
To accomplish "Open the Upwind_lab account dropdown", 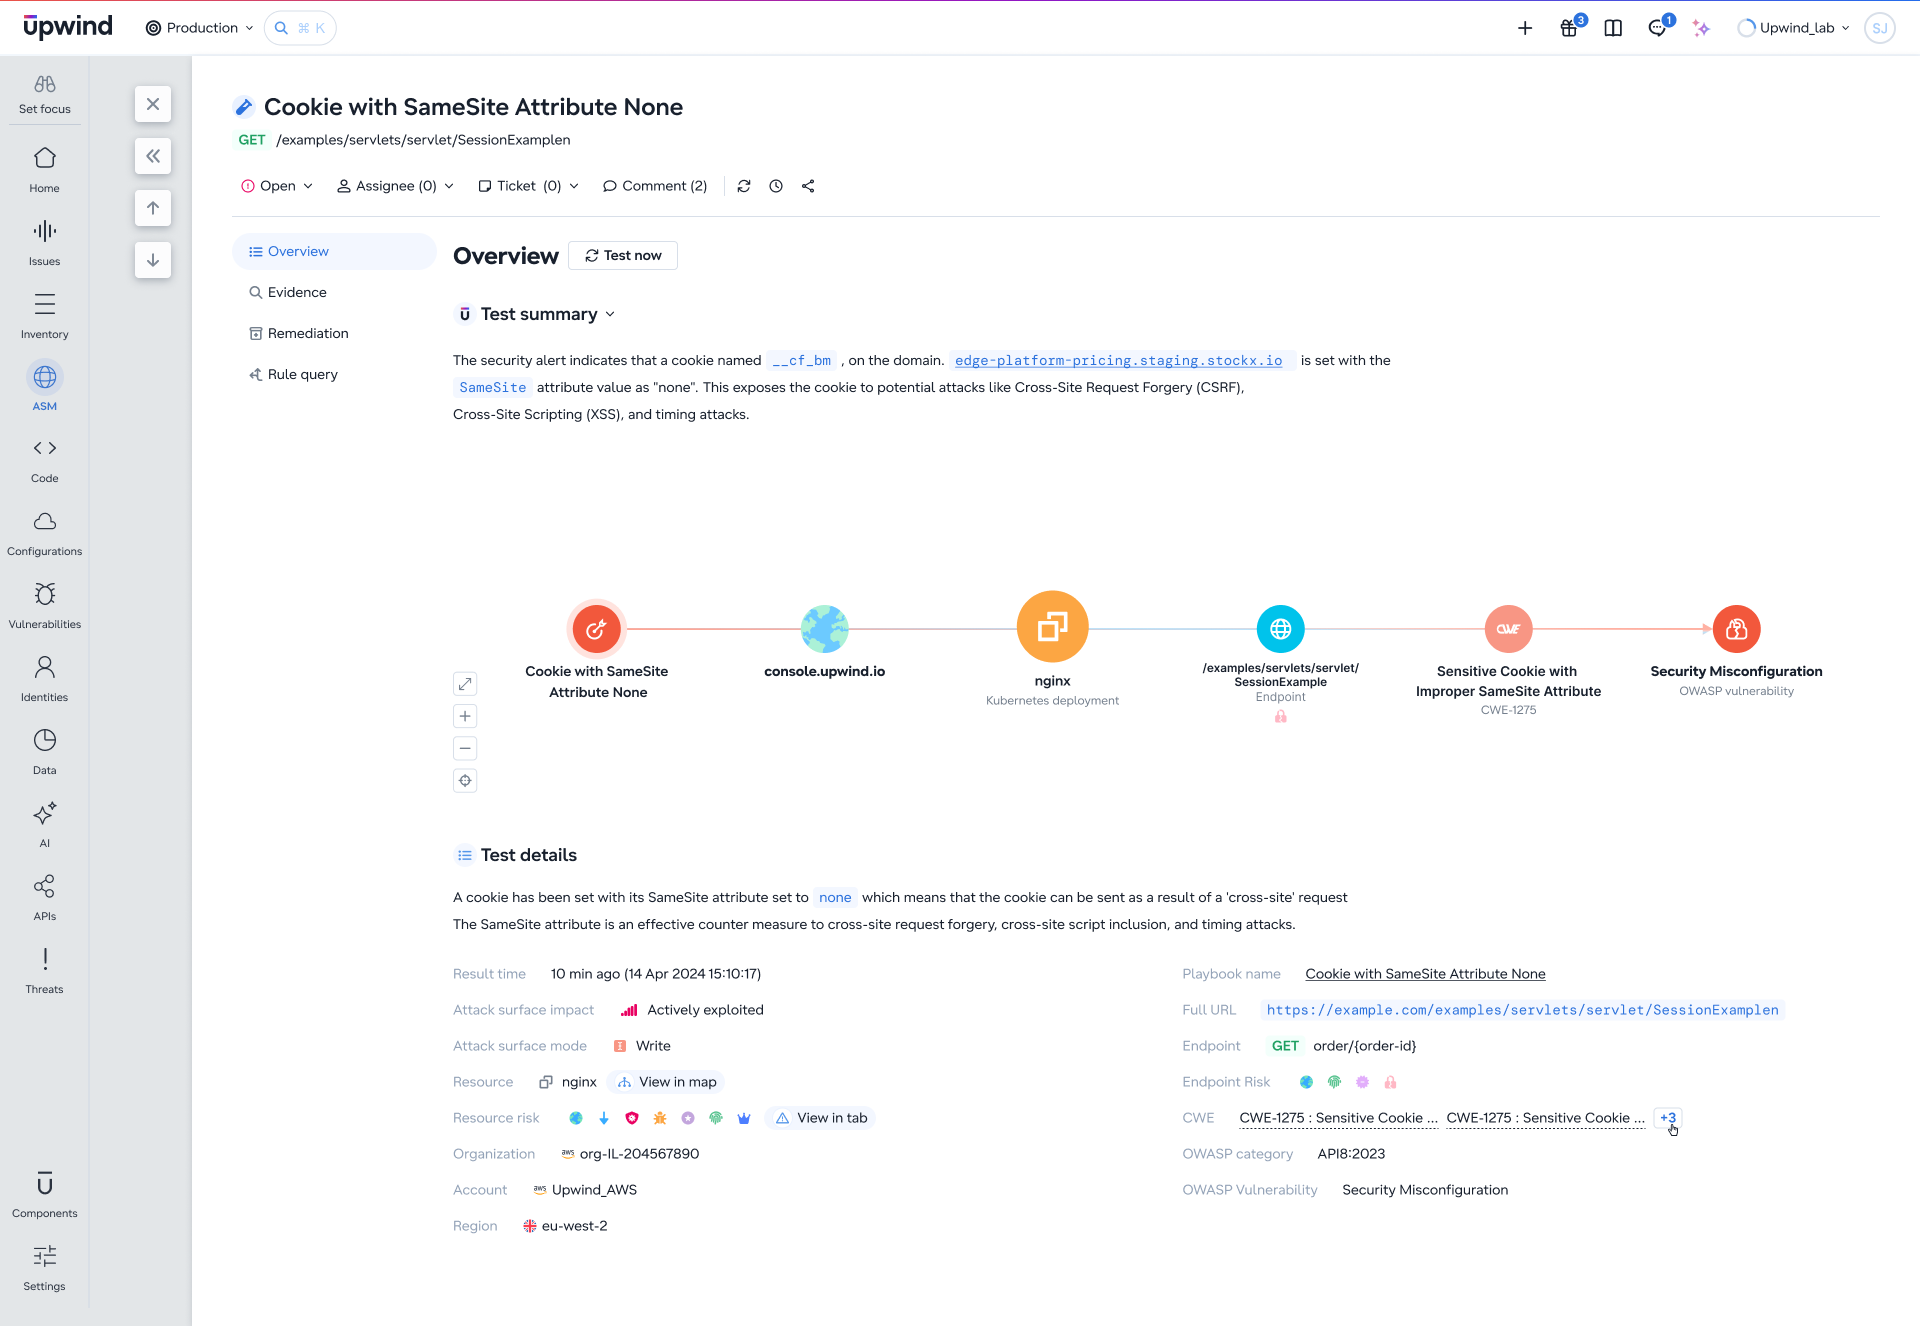I will (1794, 28).
